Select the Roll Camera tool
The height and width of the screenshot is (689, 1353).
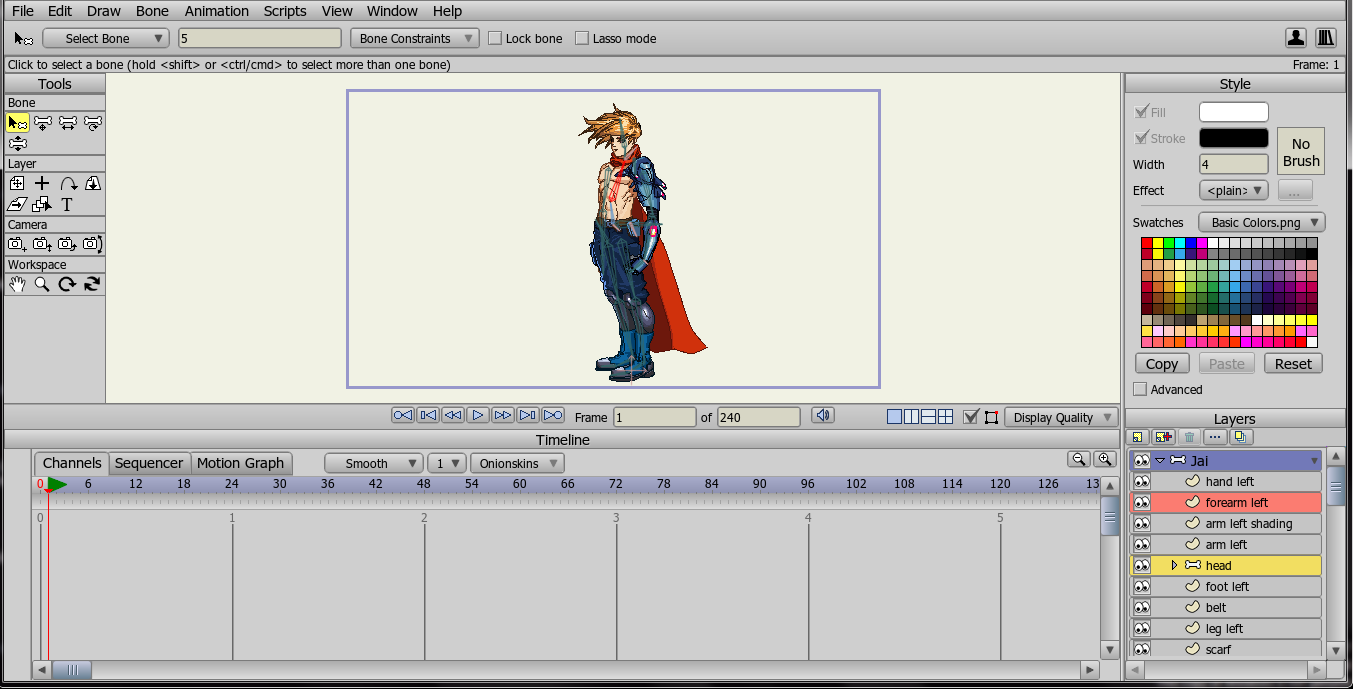67,244
